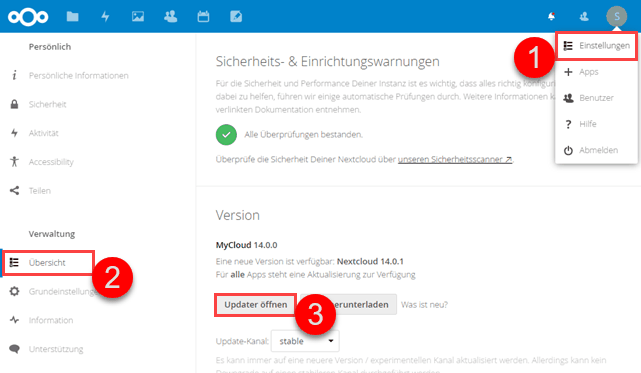
Task: Open the Contacts app icon
Action: tap(170, 16)
